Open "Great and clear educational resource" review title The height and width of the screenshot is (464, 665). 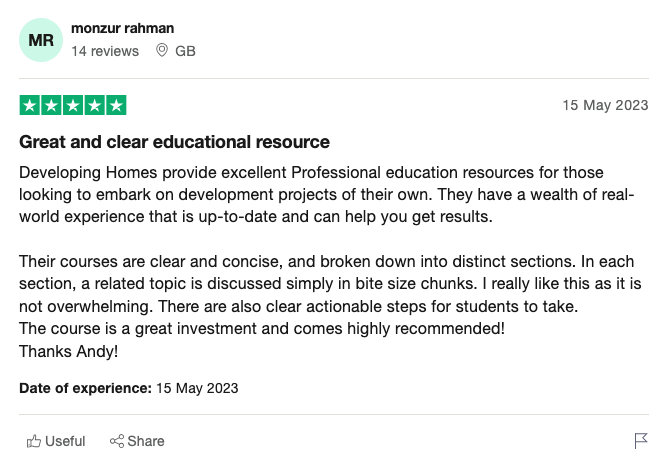(x=174, y=142)
